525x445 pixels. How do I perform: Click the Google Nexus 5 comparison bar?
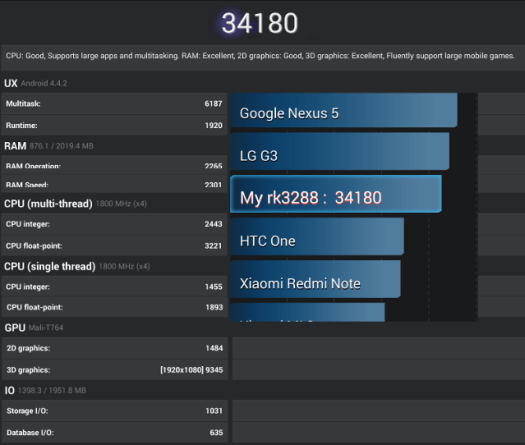[x=344, y=110]
